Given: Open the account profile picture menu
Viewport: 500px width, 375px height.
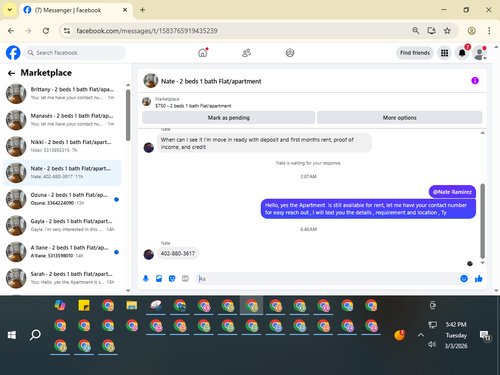Looking at the screenshot, I should (x=479, y=53).
